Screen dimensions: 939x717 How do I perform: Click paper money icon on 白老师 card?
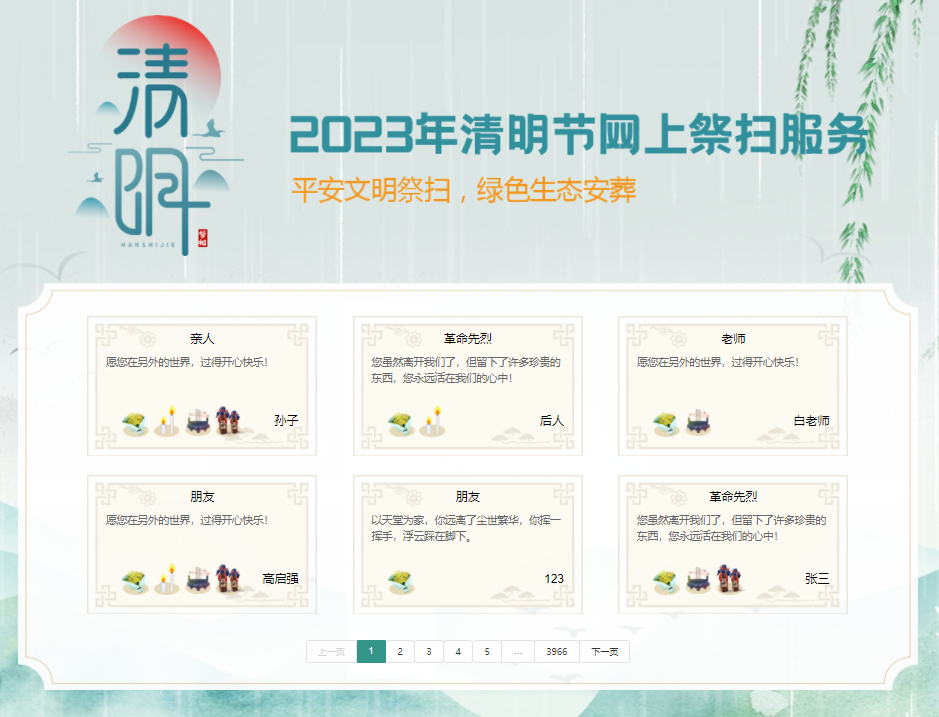[x=666, y=423]
